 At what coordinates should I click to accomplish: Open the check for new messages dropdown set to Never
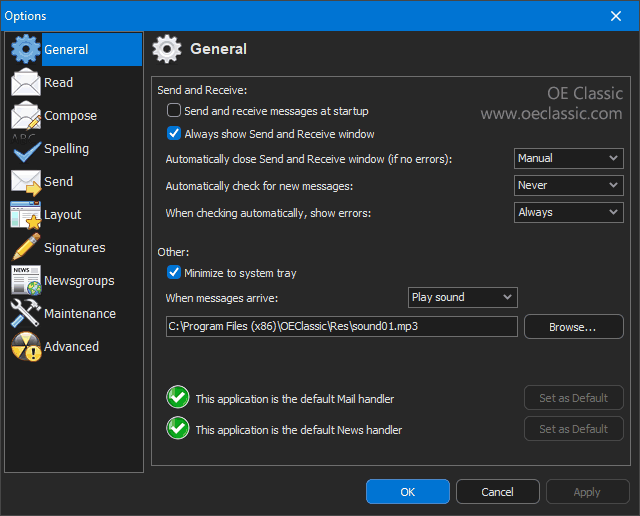569,185
